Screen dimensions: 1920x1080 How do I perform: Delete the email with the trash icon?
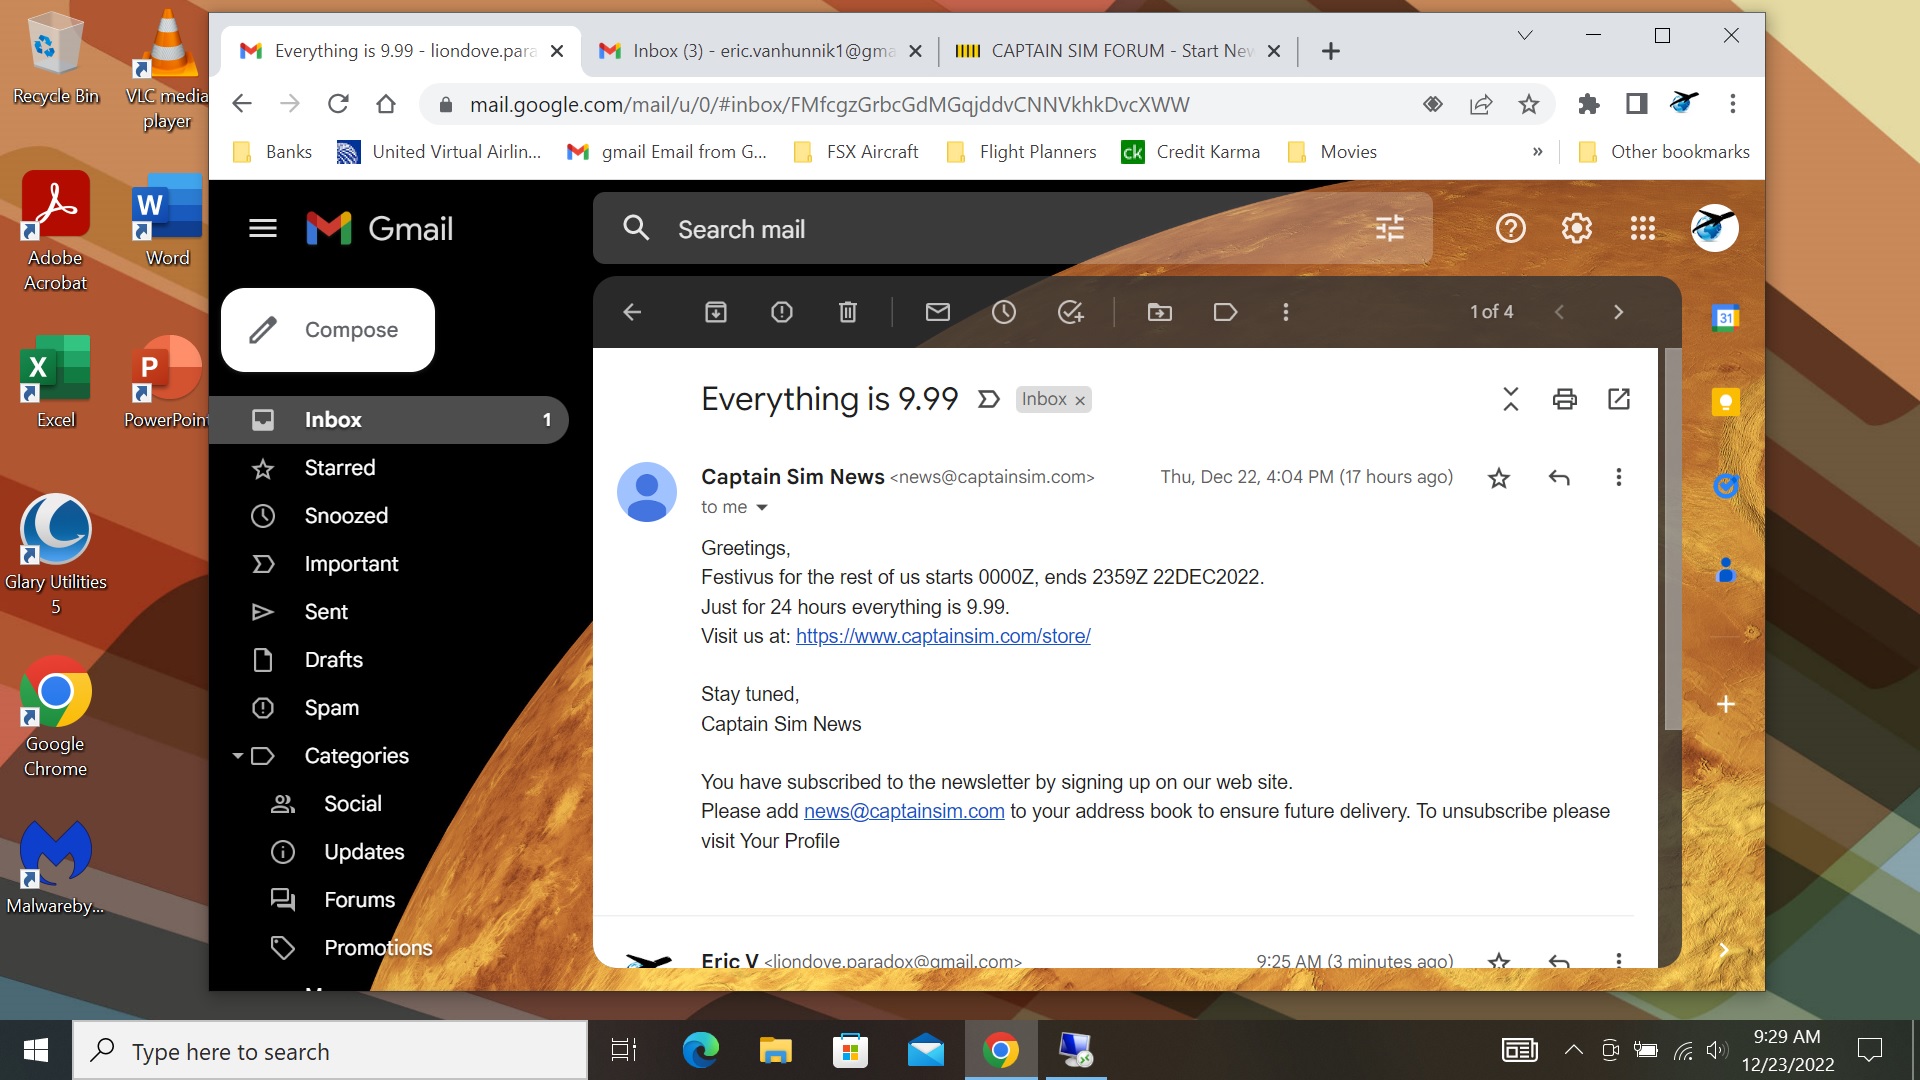[848, 312]
